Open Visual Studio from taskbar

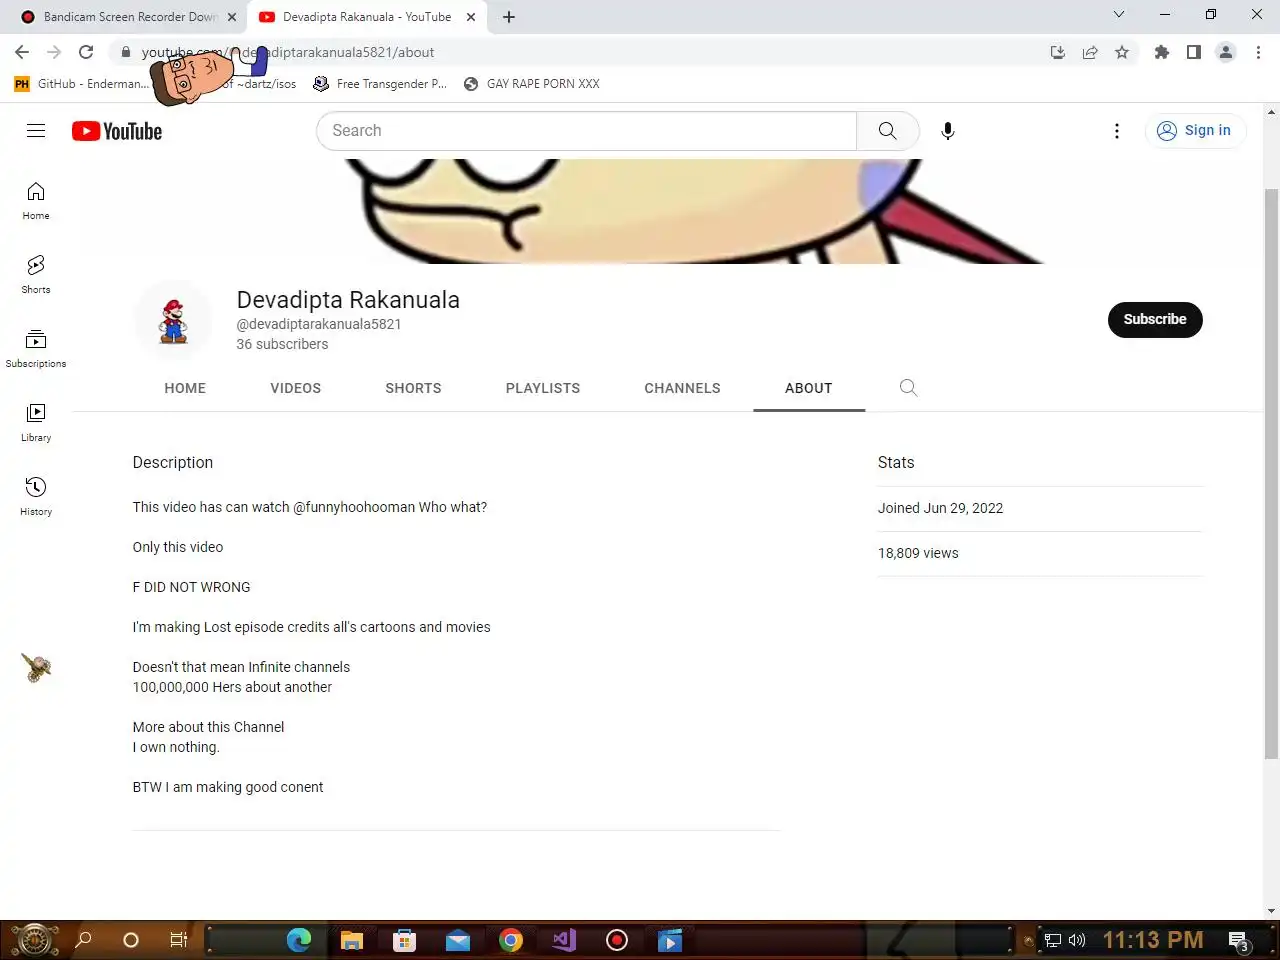pyautogui.click(x=564, y=940)
